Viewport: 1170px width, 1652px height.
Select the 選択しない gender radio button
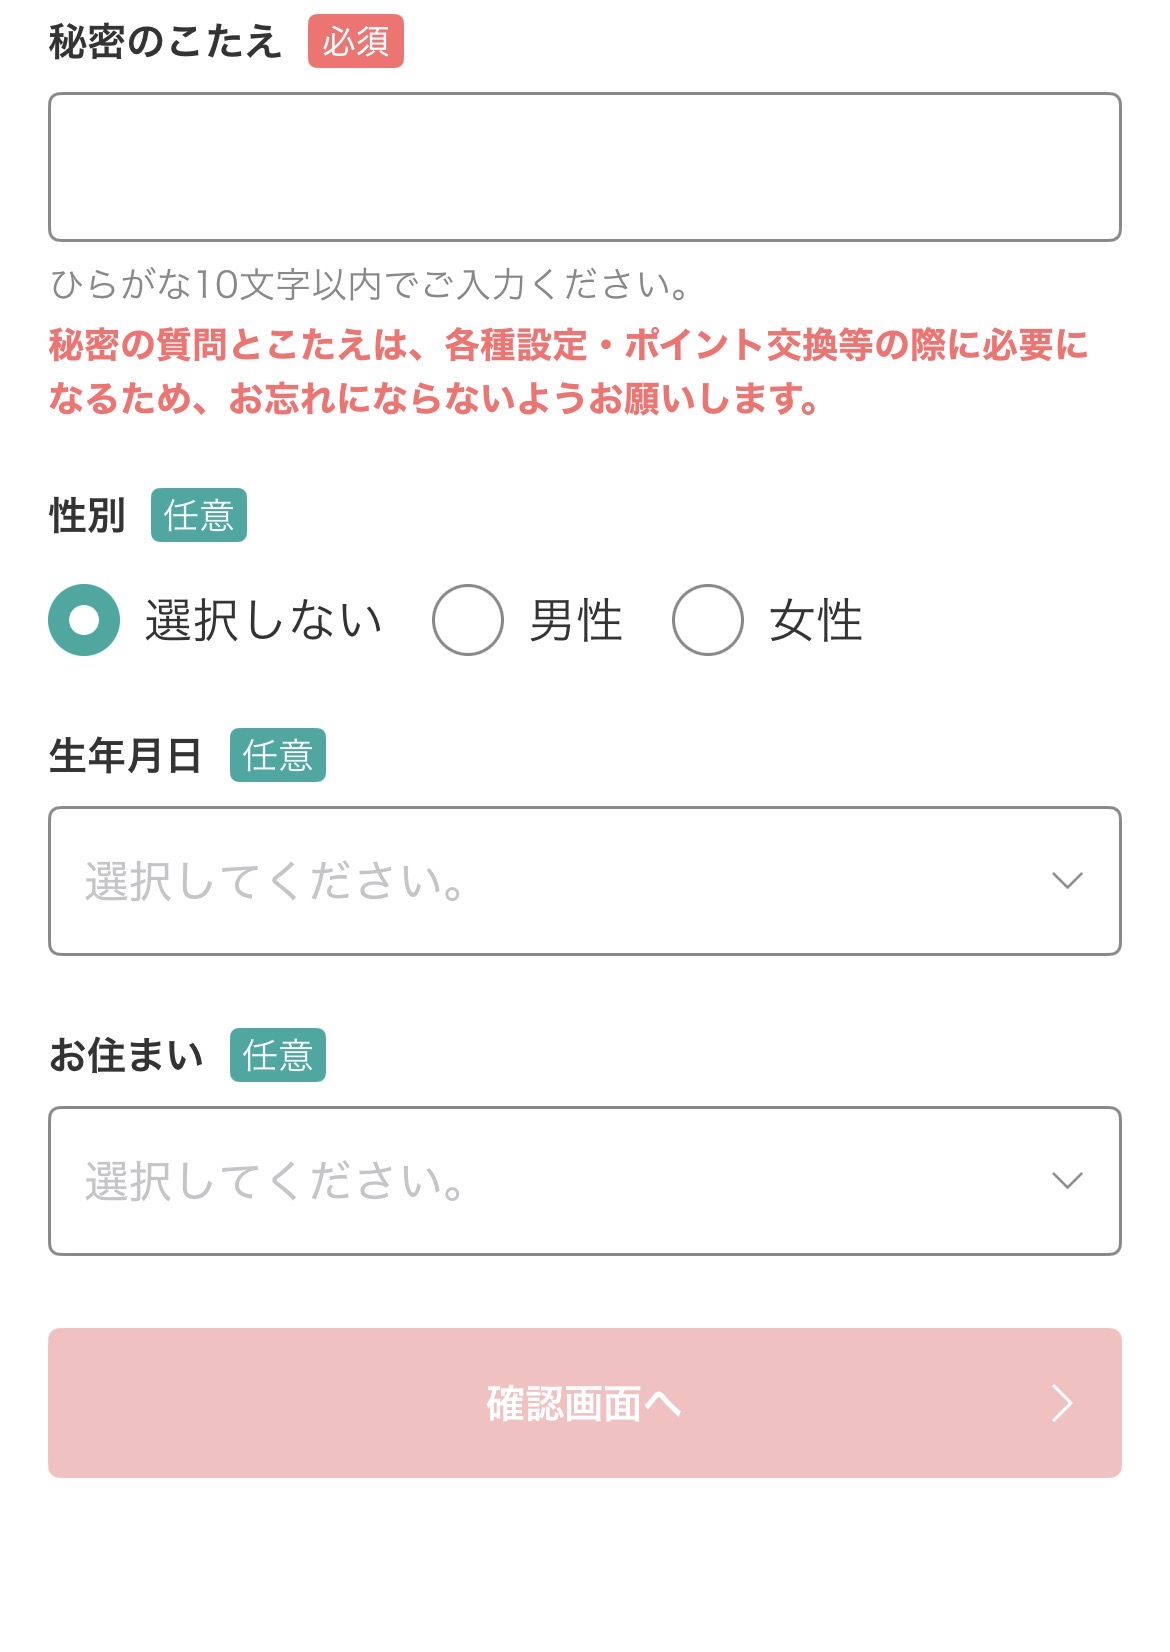point(84,620)
